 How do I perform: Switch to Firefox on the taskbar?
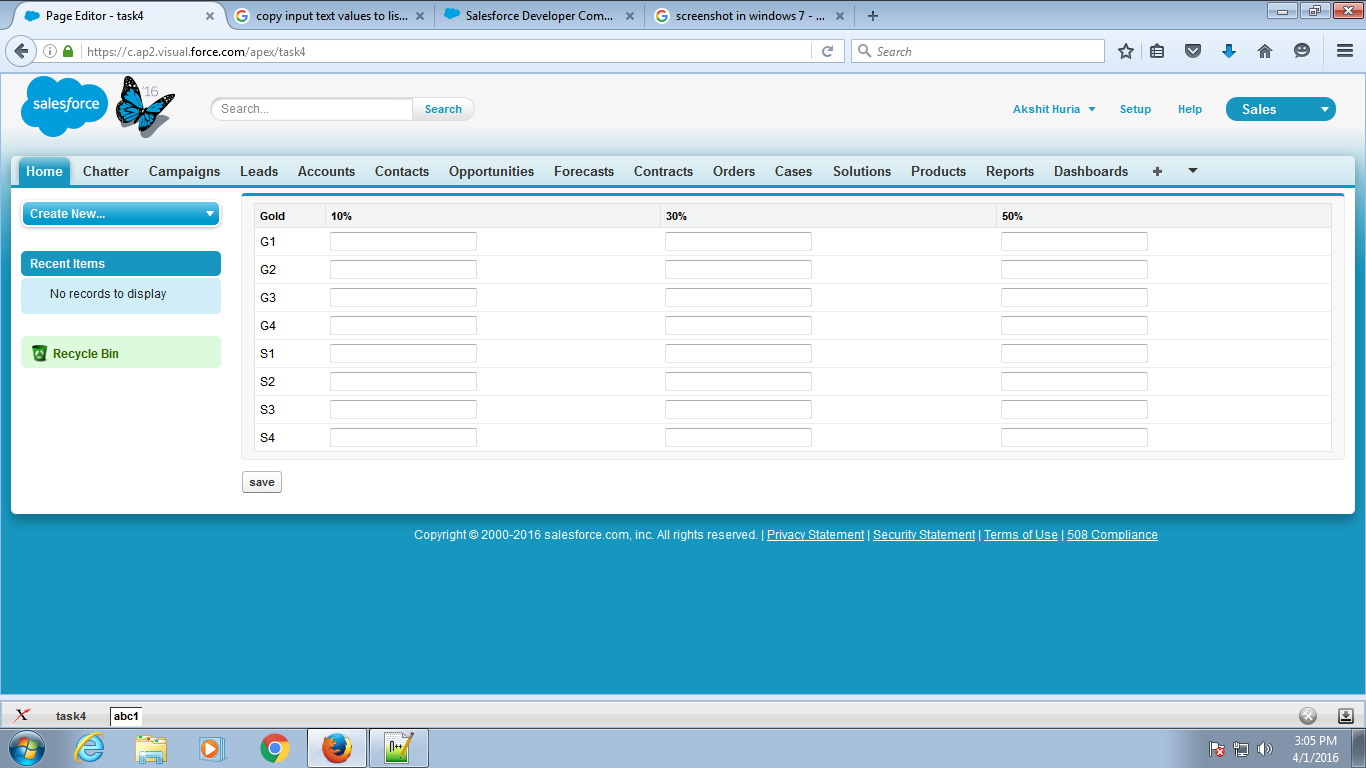(337, 748)
